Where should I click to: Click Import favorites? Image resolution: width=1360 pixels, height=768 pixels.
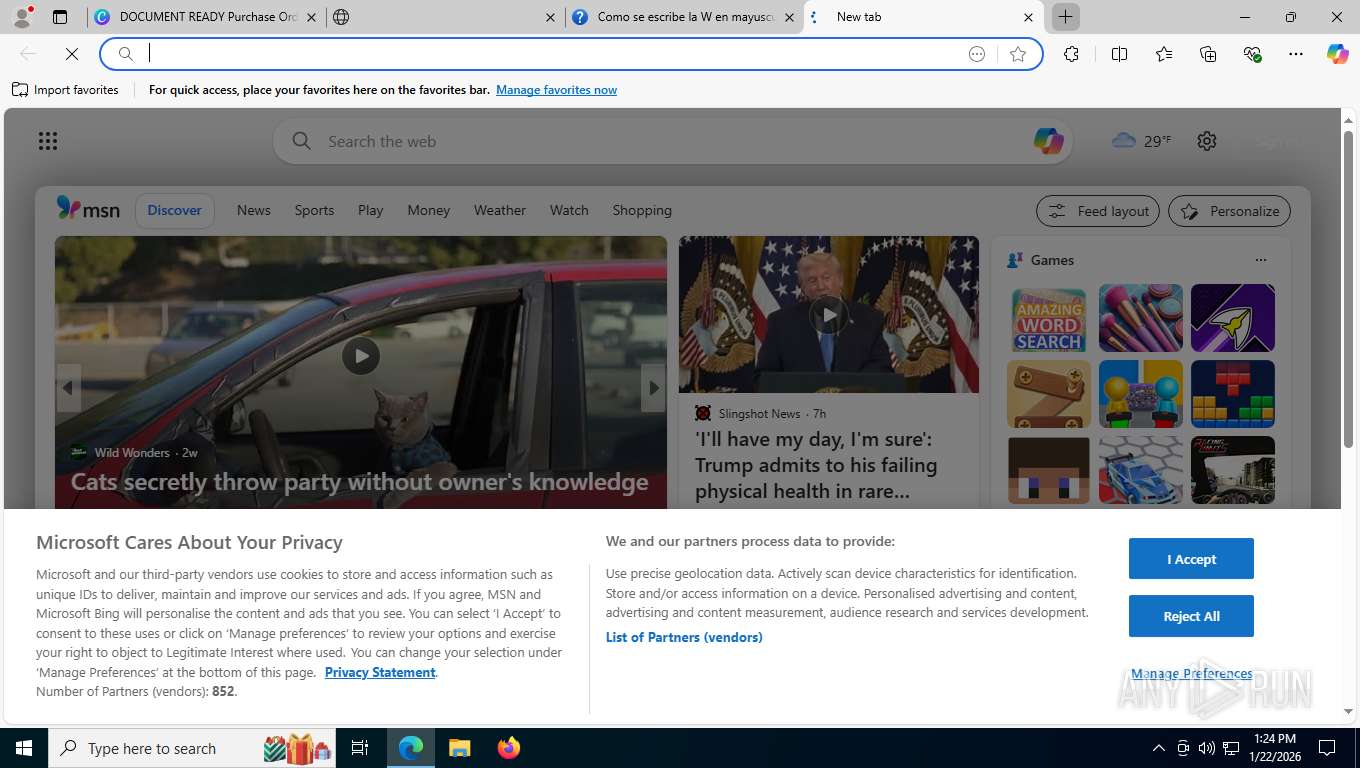tap(65, 90)
